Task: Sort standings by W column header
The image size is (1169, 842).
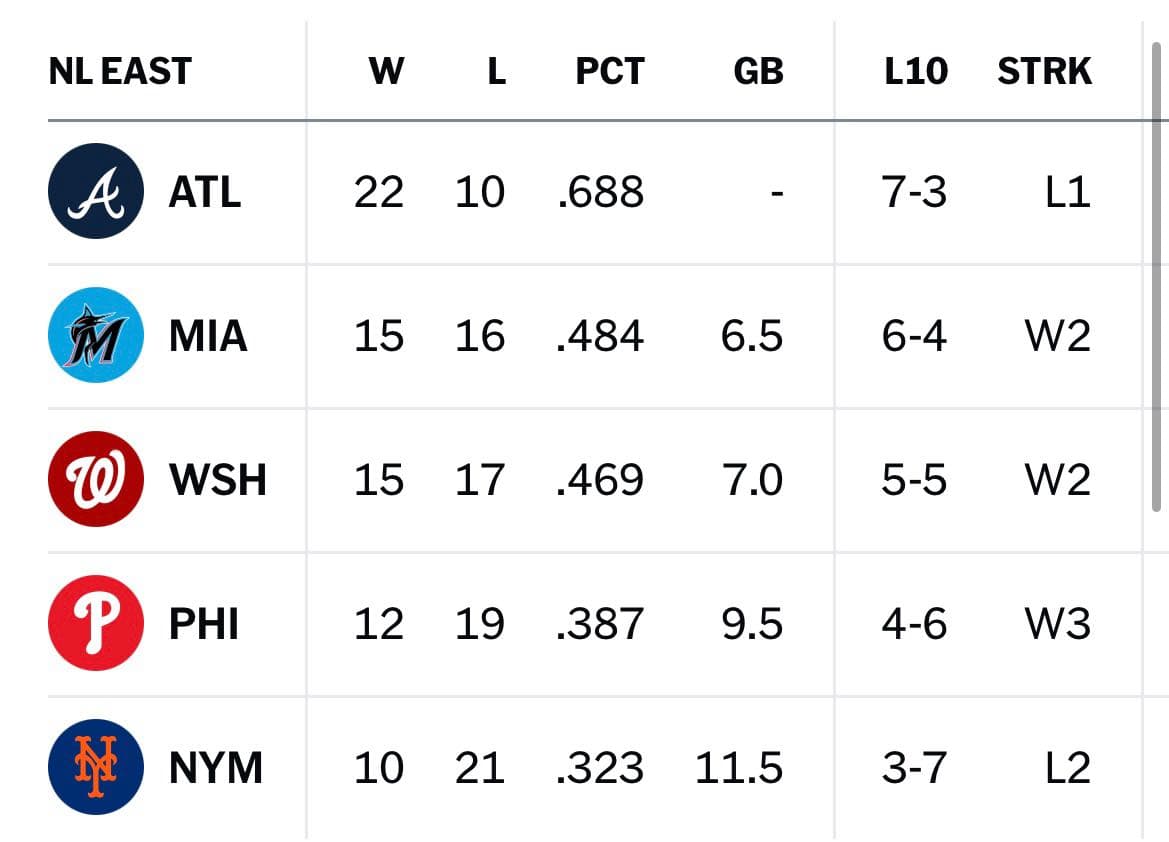Action: 386,72
